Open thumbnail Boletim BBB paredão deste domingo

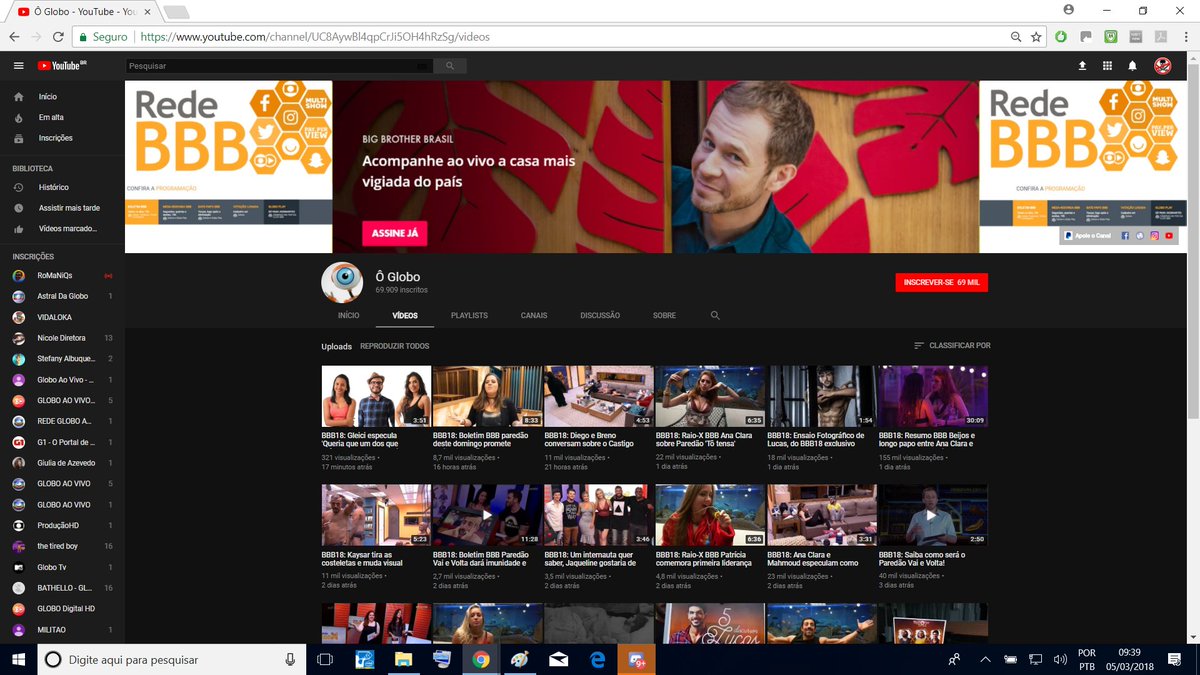[487, 396]
